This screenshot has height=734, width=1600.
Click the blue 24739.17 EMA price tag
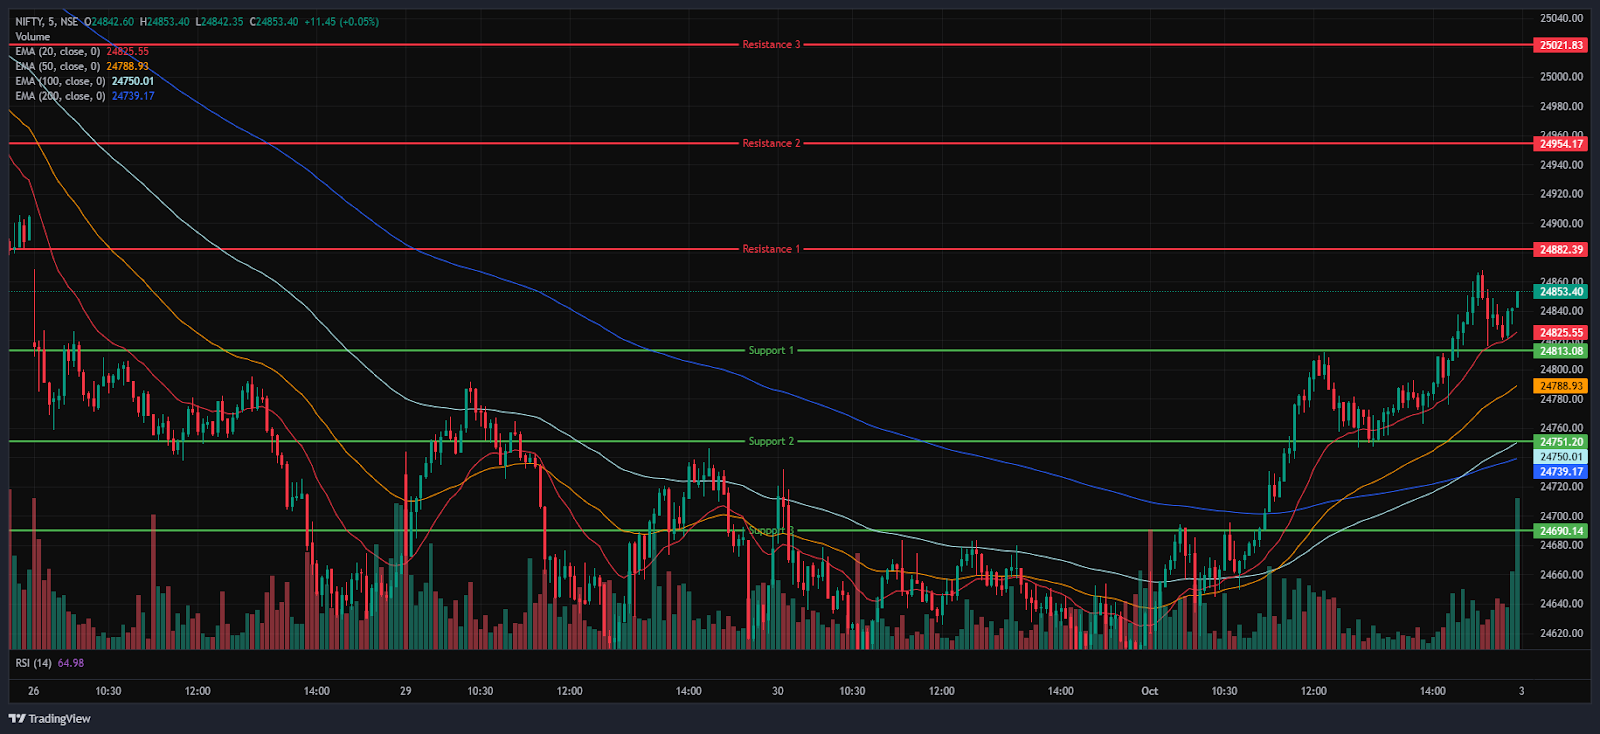coord(1561,472)
